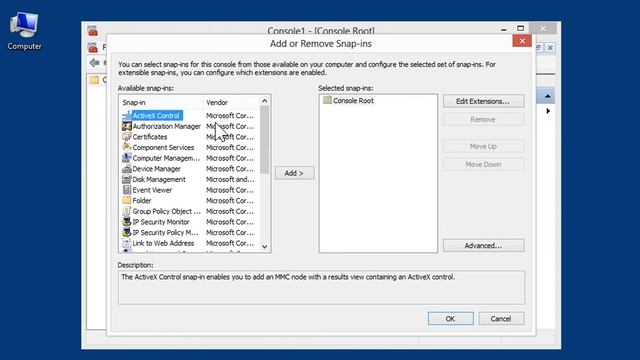Close the Add or Remove Snap-ins dialog
Screen dimensions: 640x360
point(522,40)
